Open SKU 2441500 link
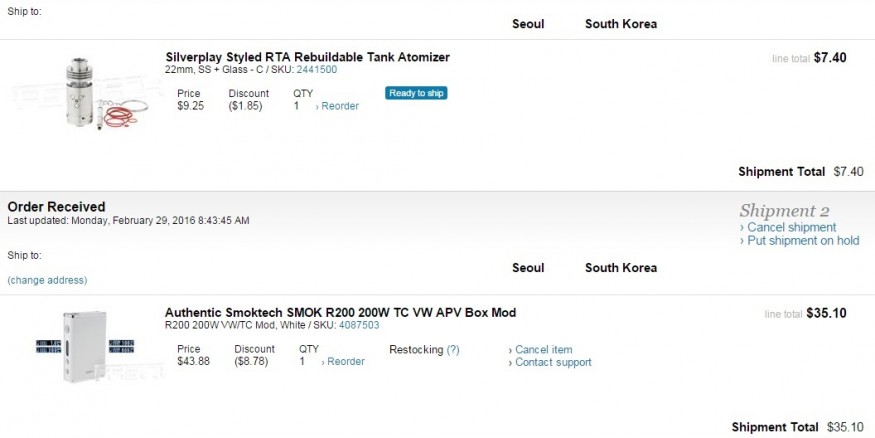 316,70
